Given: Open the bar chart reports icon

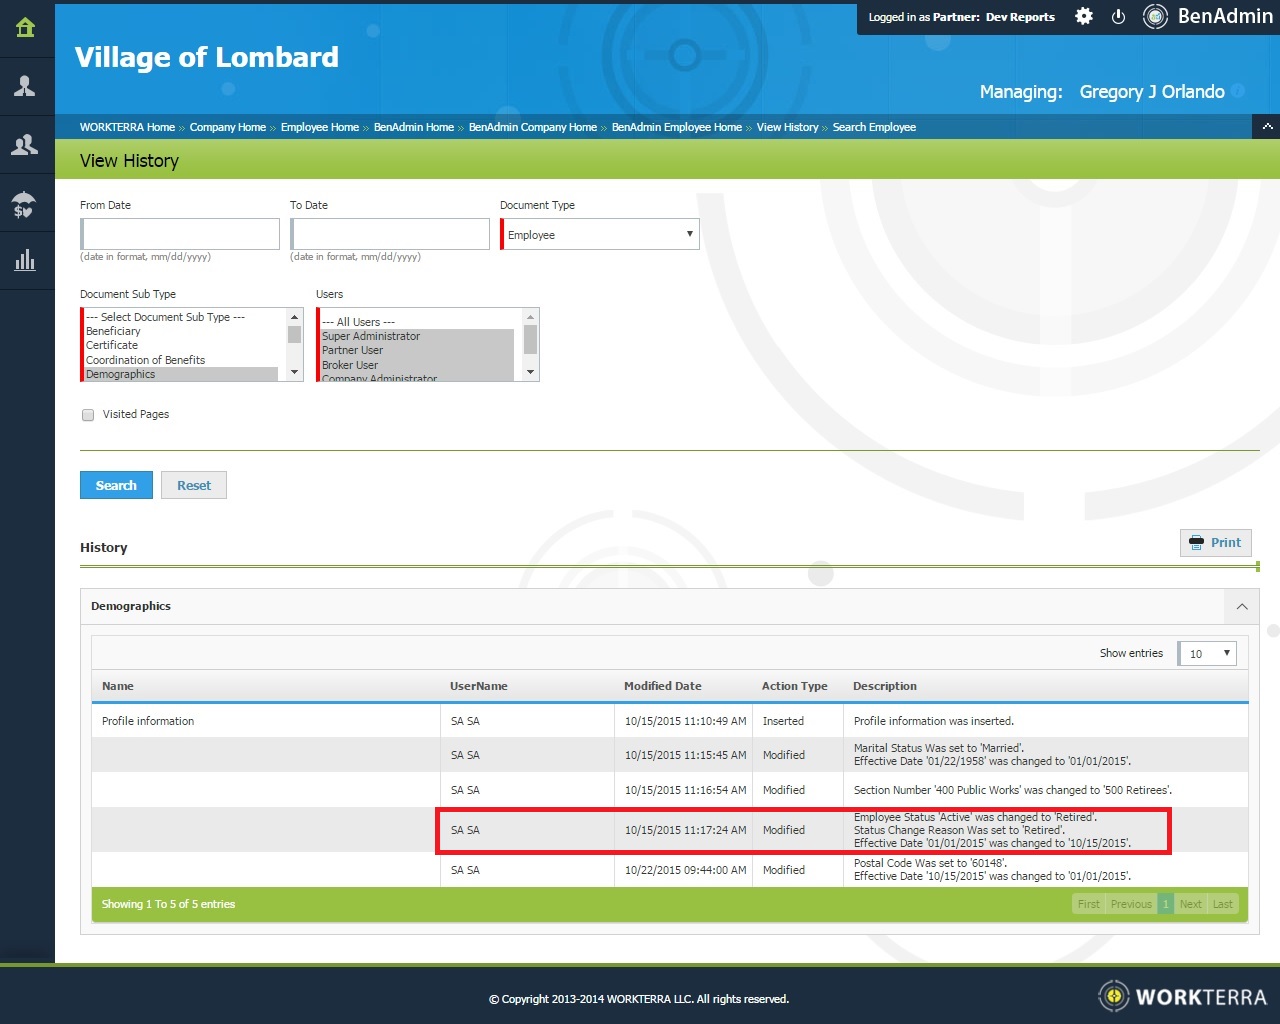Looking at the screenshot, I should click(x=25, y=261).
